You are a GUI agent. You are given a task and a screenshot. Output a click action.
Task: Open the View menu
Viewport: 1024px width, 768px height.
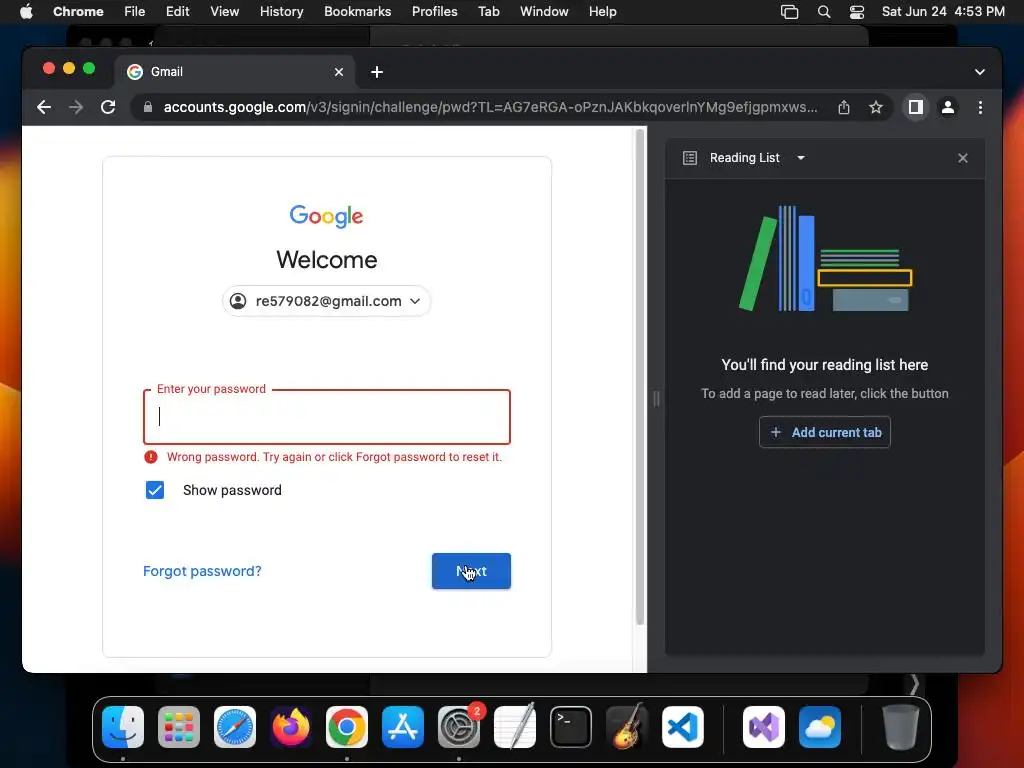coord(225,12)
